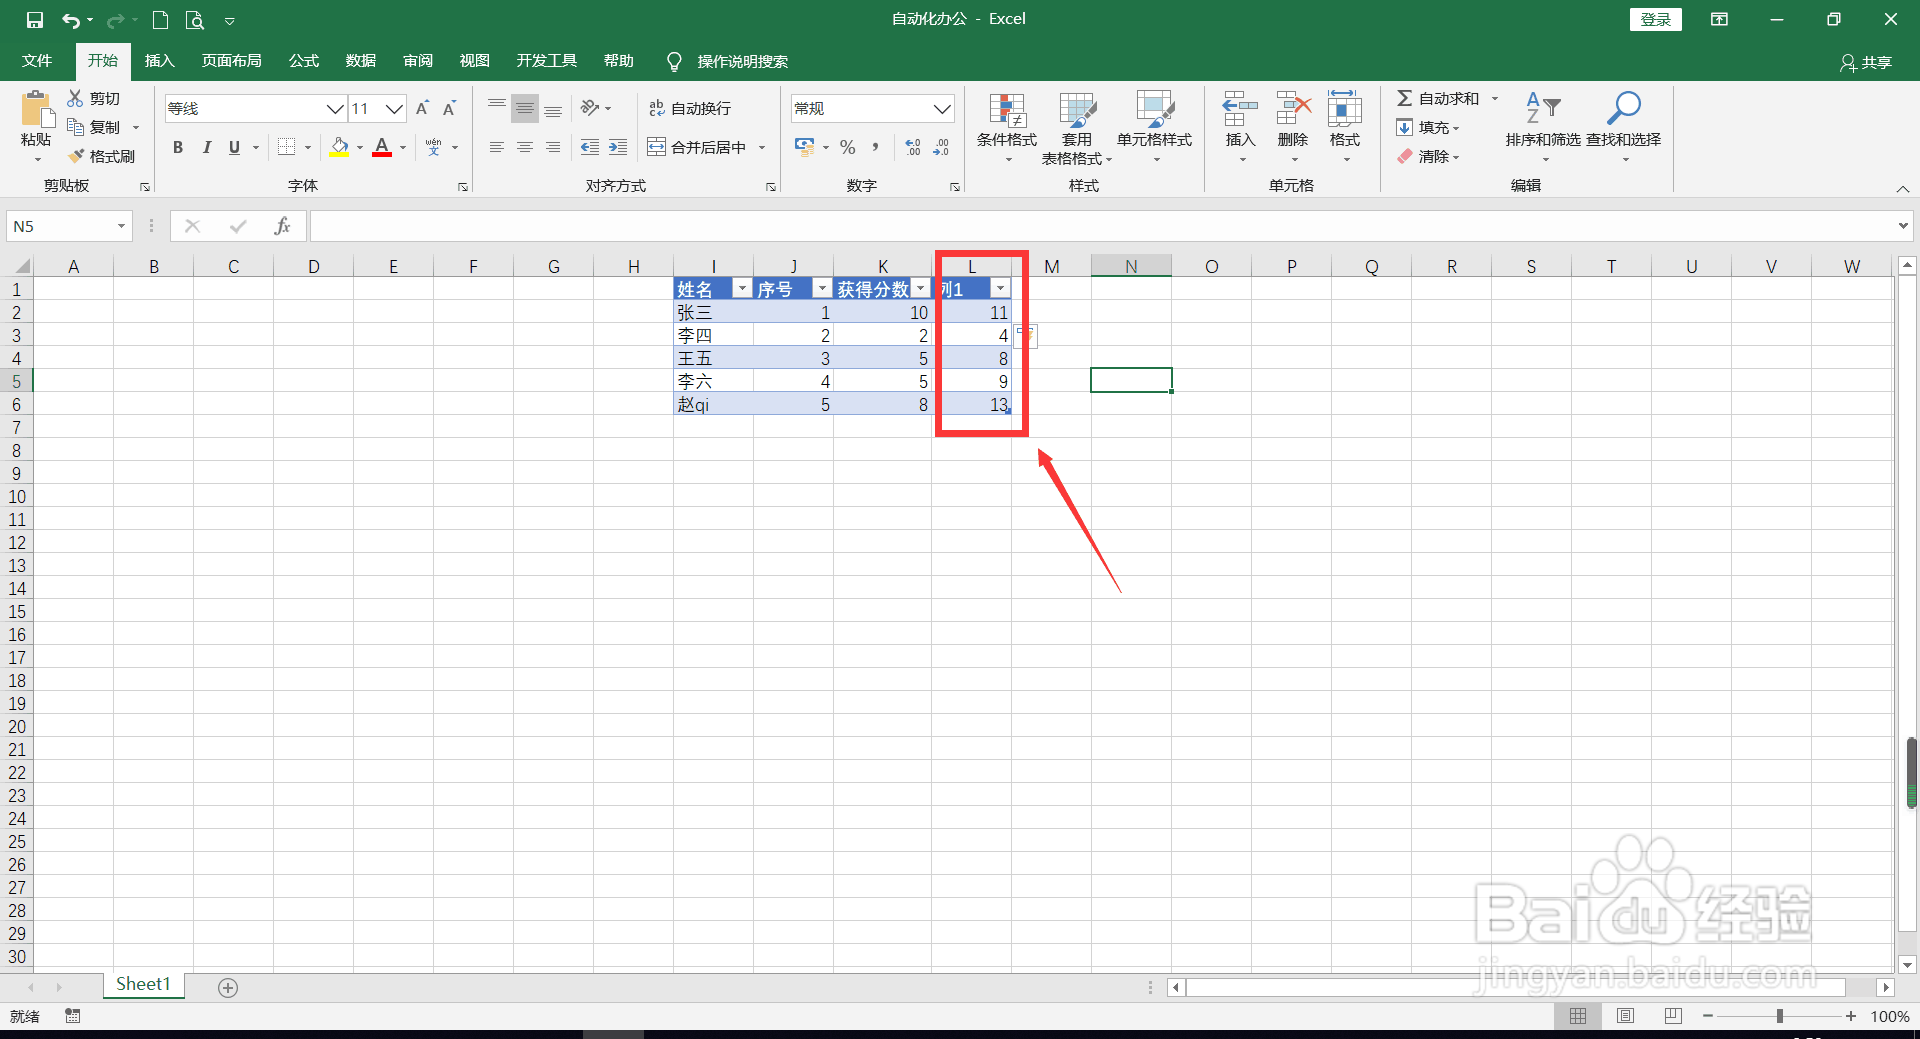Toggle italic formatting
This screenshot has height=1039, width=1920.
click(206, 147)
